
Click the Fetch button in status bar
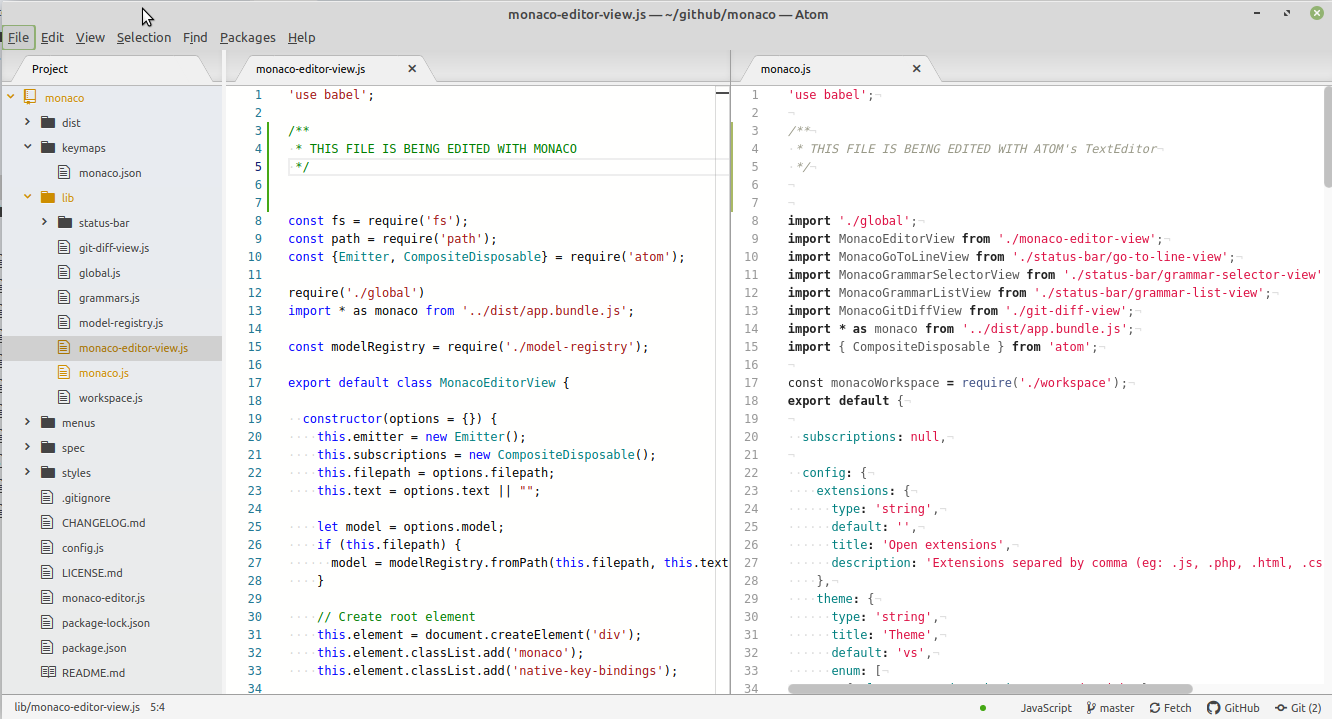coord(1169,707)
